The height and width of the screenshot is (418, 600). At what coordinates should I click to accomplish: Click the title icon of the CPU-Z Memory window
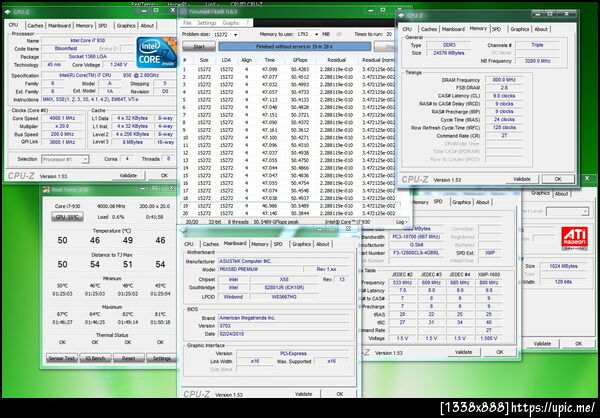(x=401, y=16)
